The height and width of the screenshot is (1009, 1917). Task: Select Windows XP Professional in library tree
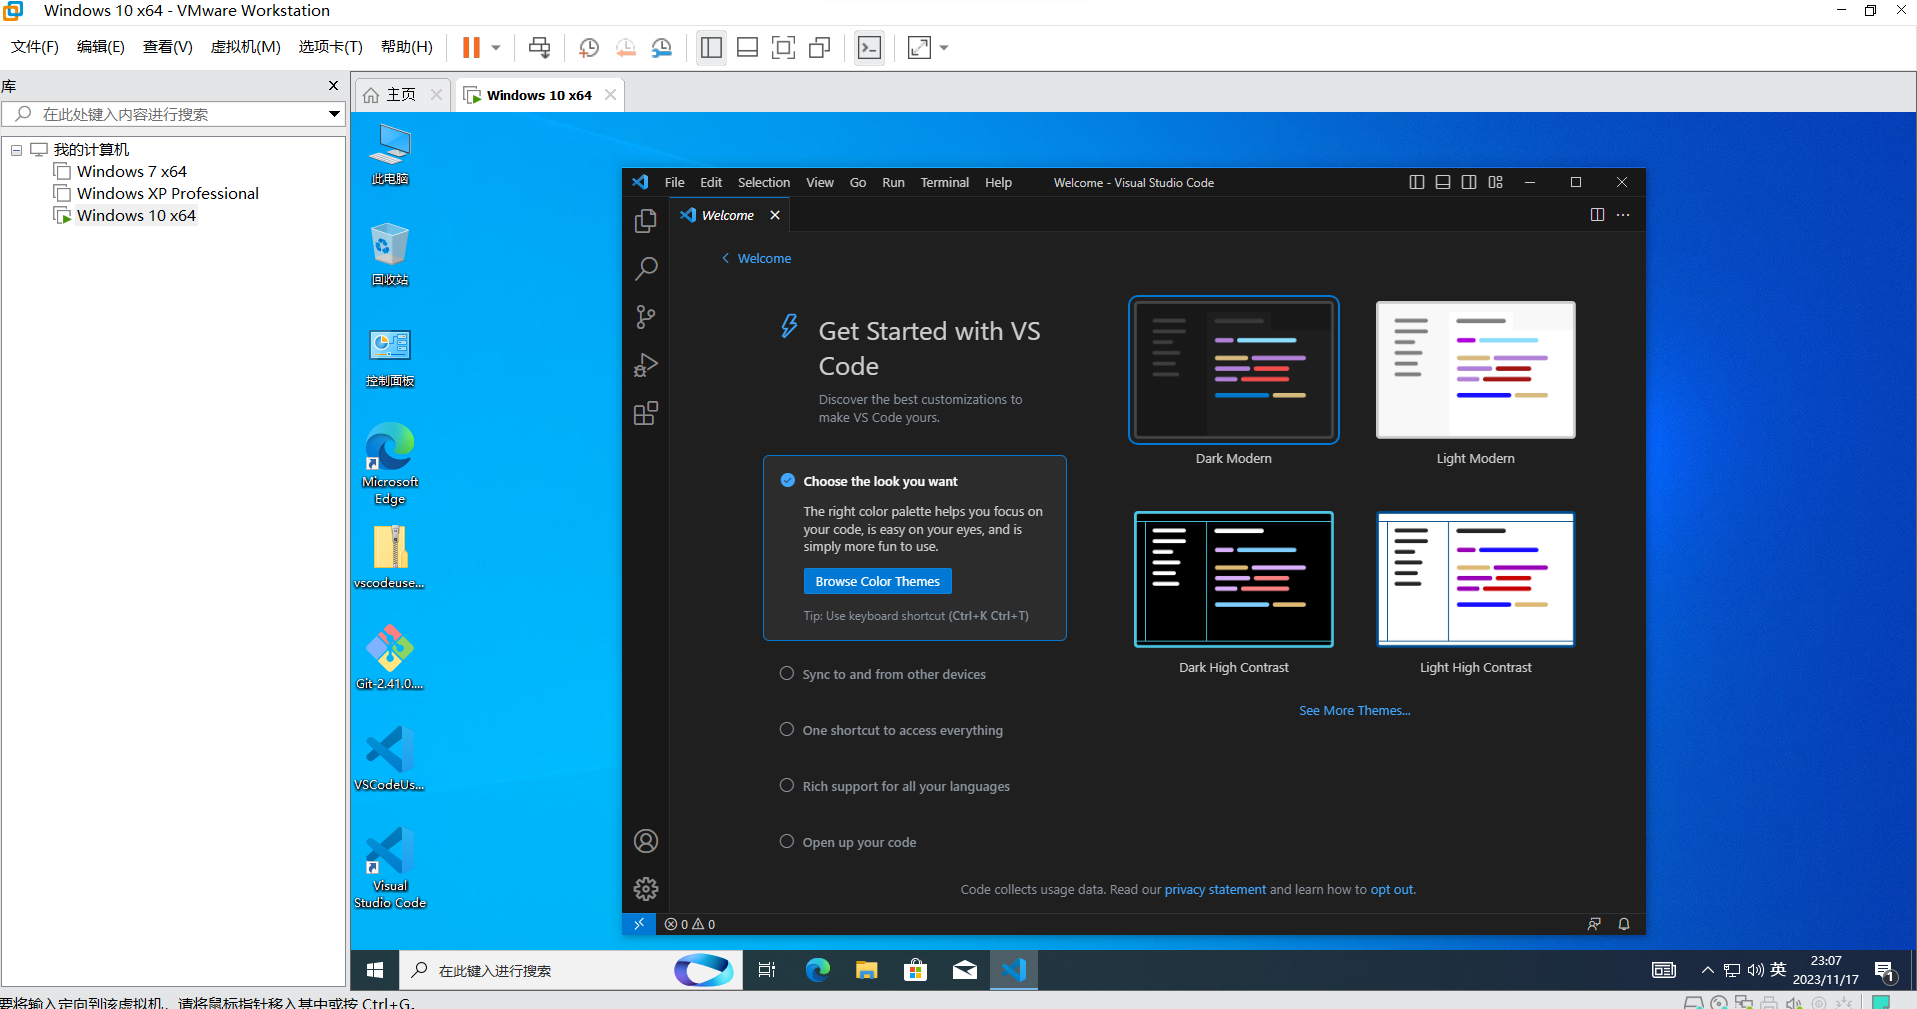(167, 193)
